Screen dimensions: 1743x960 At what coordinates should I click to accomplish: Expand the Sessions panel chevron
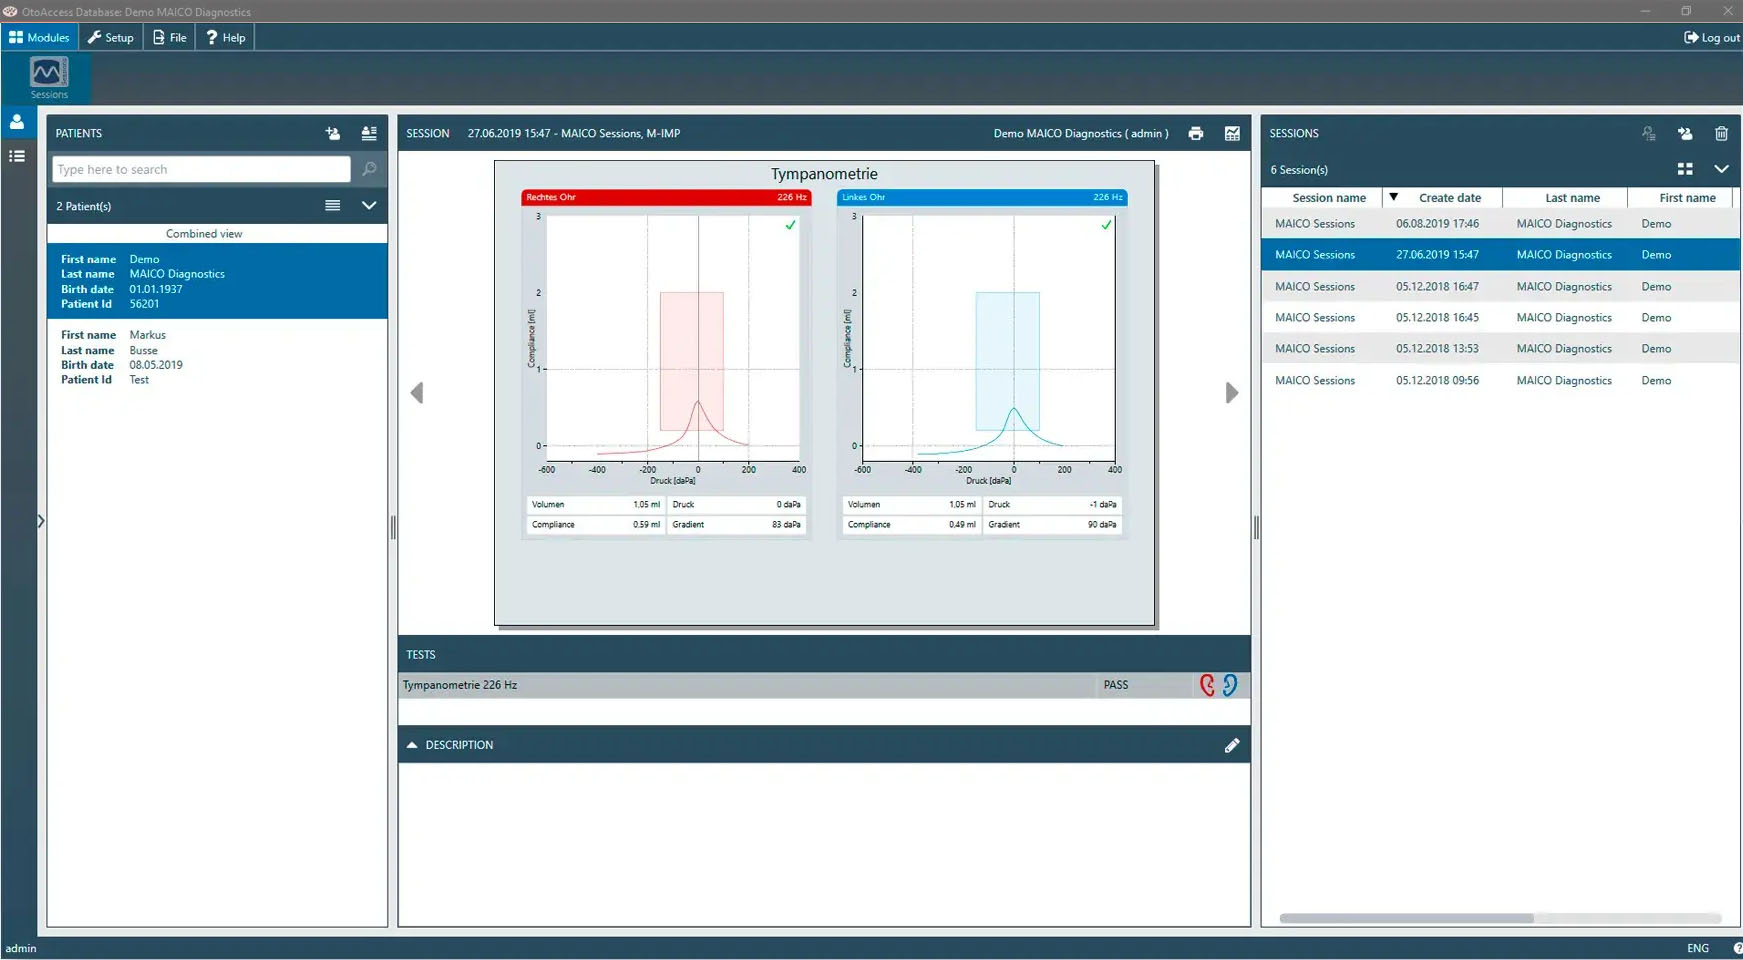pos(1721,169)
